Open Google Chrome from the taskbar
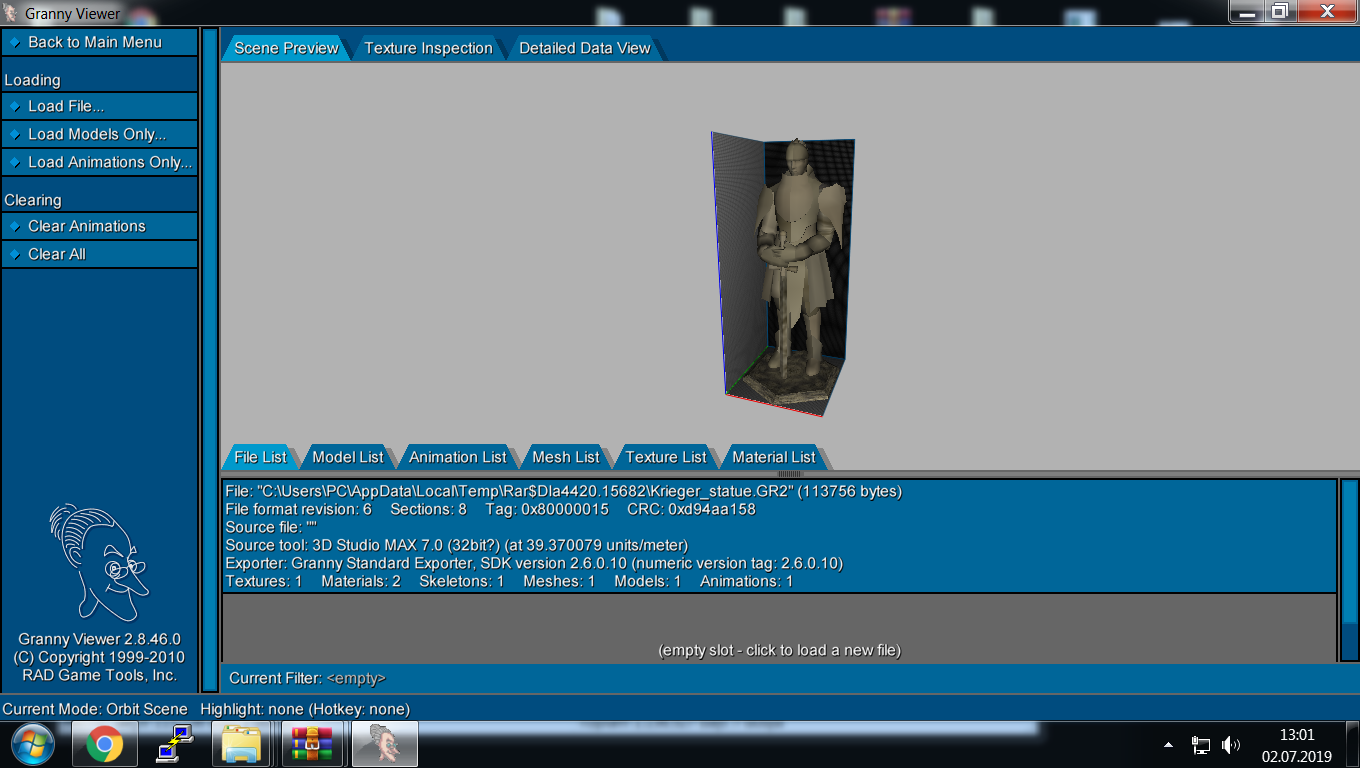1360x768 pixels. tap(105, 744)
